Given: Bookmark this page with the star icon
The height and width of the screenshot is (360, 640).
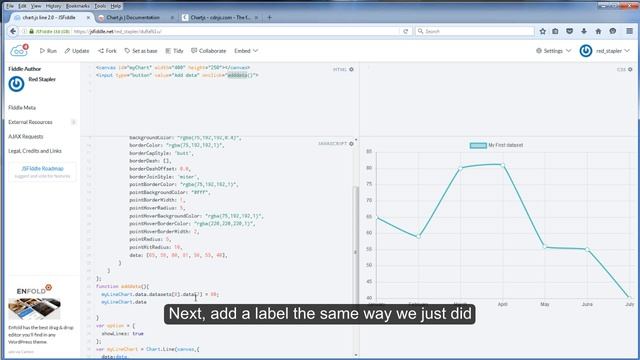Looking at the screenshot, I should (542, 31).
